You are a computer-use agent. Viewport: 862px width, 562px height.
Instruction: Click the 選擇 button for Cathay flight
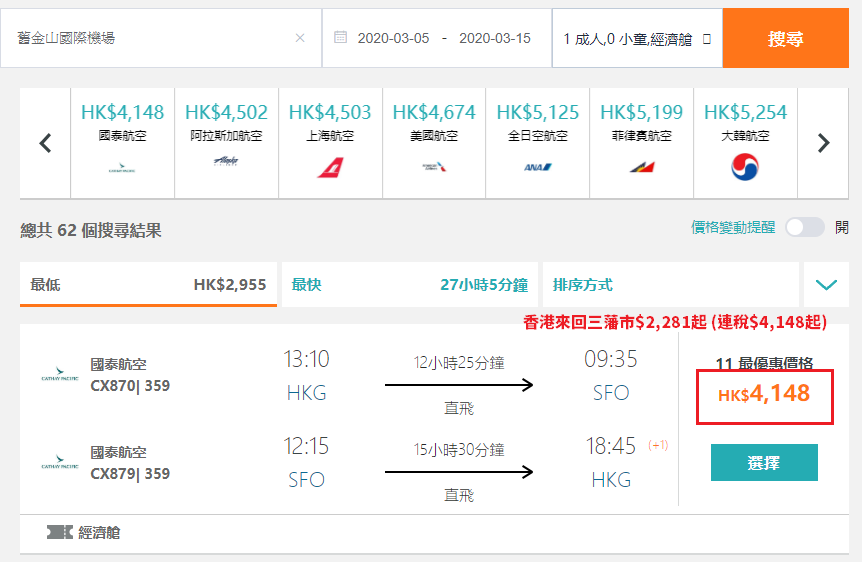pyautogui.click(x=764, y=462)
